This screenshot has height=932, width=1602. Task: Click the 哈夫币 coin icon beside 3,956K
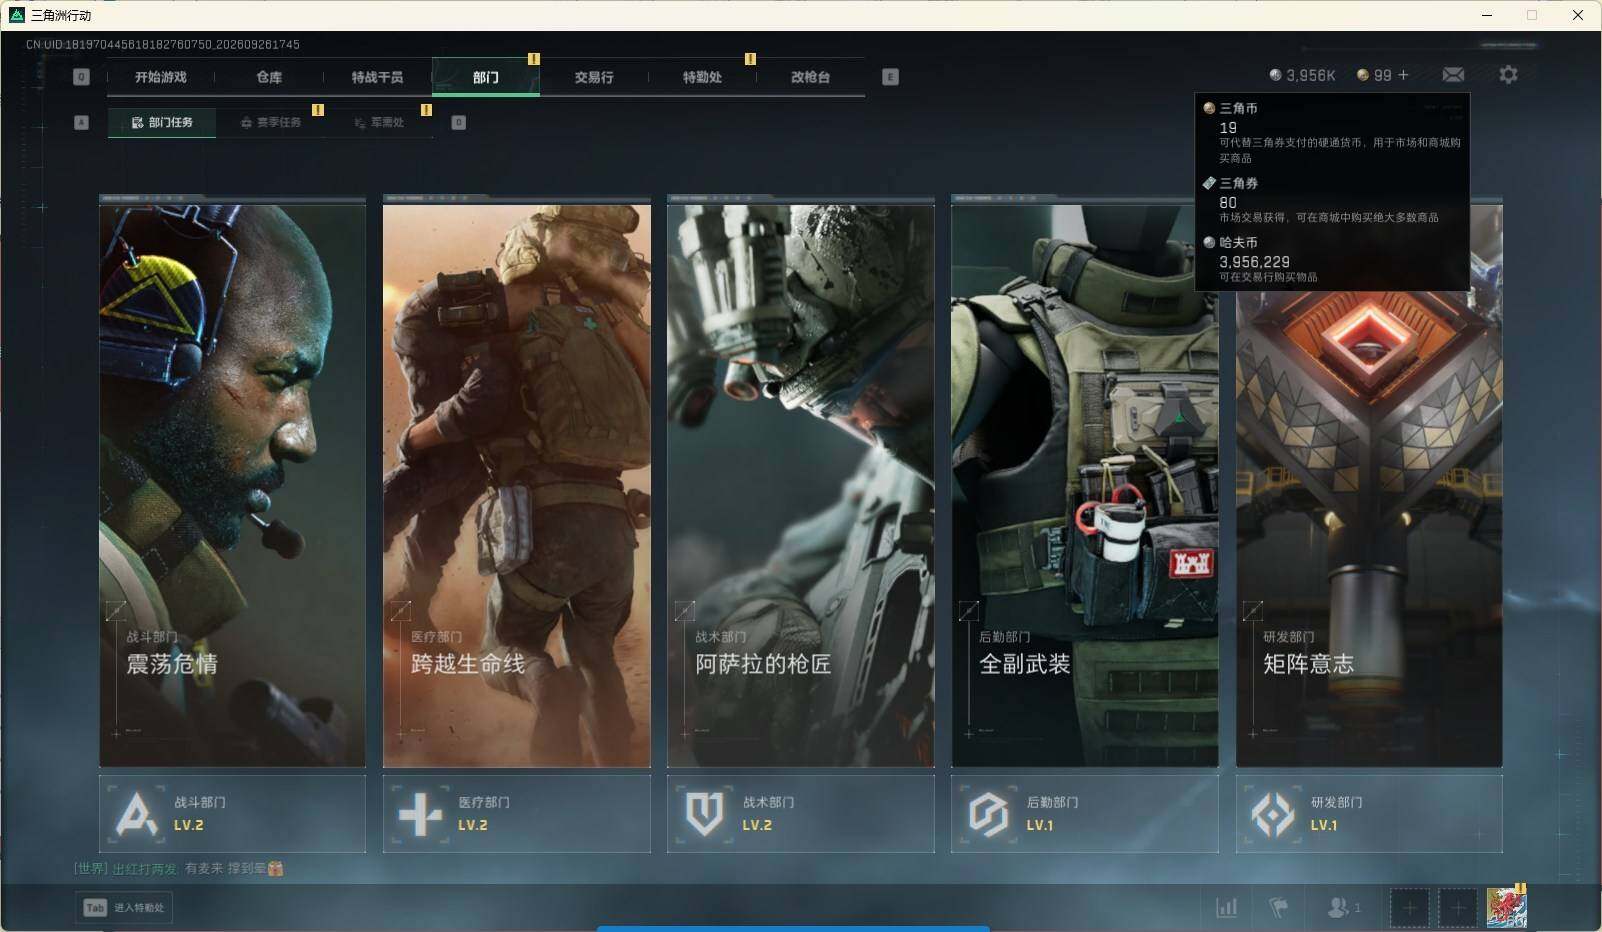1275,75
